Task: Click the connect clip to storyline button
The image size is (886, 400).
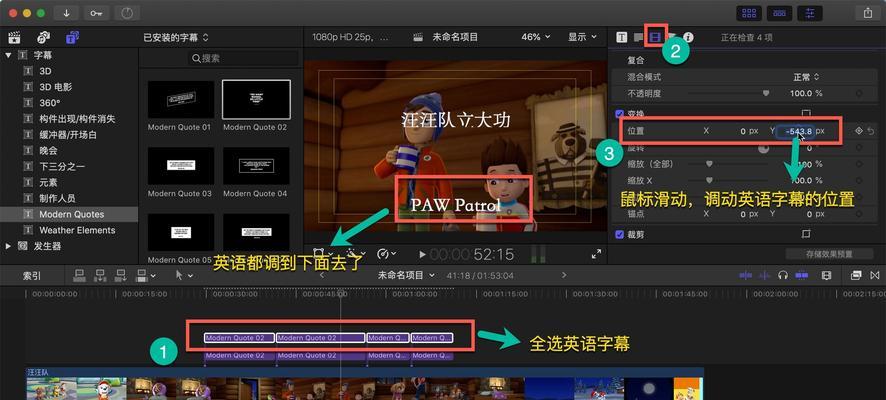Action: [79, 275]
